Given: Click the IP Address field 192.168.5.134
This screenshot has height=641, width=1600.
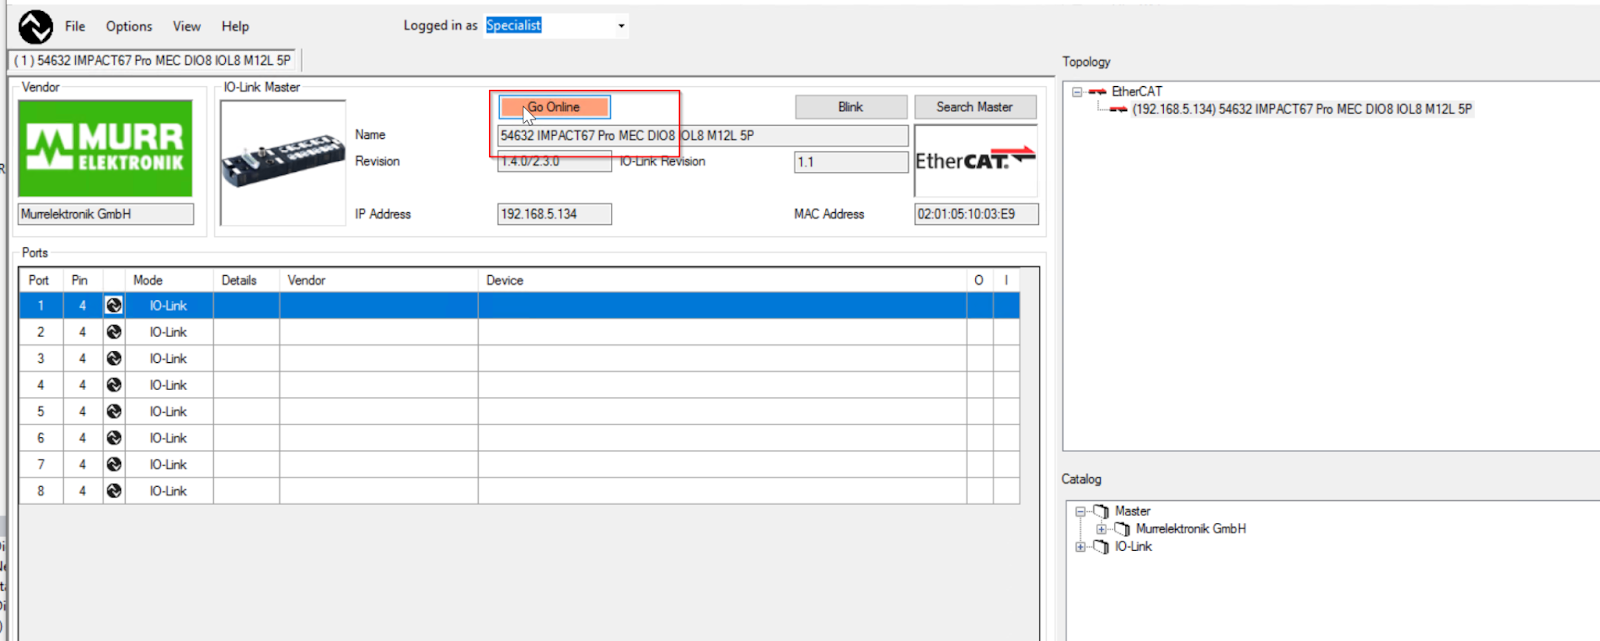Looking at the screenshot, I should coord(555,214).
